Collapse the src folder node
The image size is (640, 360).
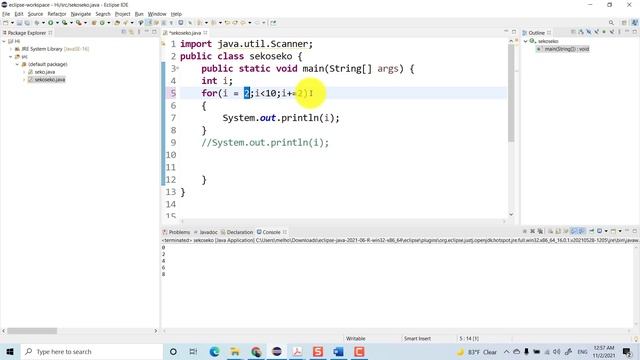(11, 57)
